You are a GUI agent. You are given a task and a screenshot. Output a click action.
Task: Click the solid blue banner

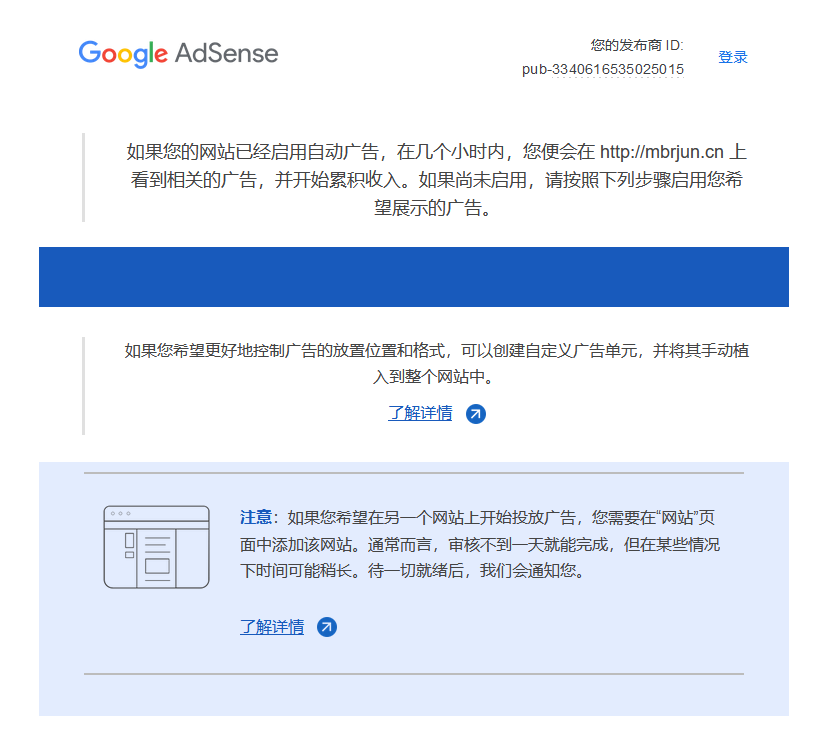tap(414, 277)
